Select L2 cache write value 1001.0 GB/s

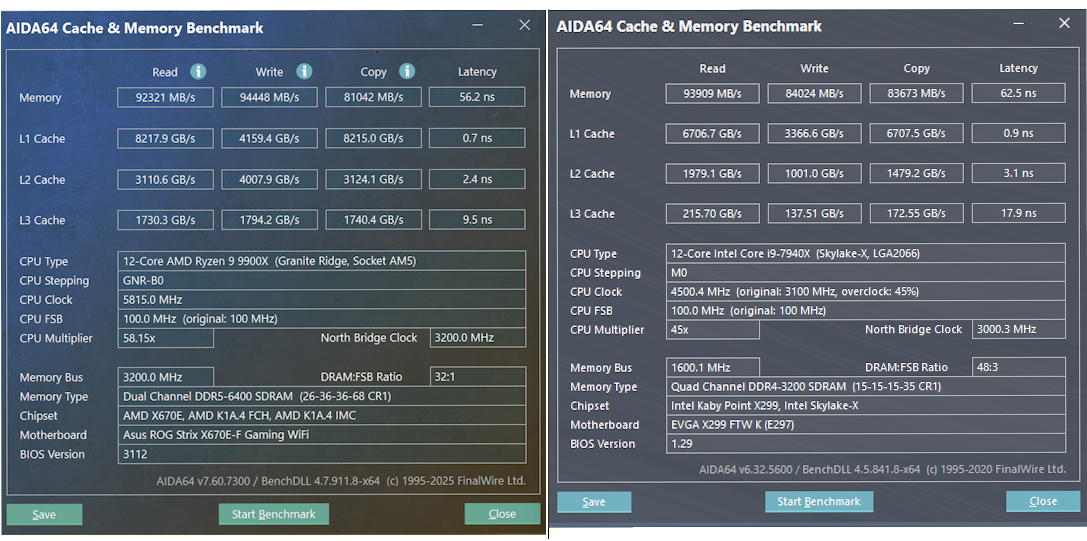[815, 173]
